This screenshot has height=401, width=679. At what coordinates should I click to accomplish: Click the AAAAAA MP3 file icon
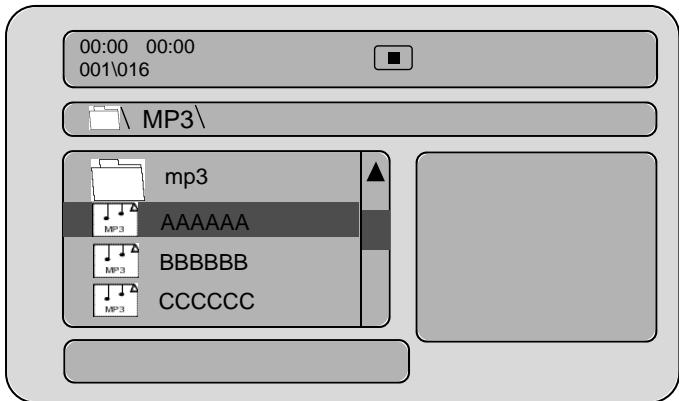tap(115, 220)
